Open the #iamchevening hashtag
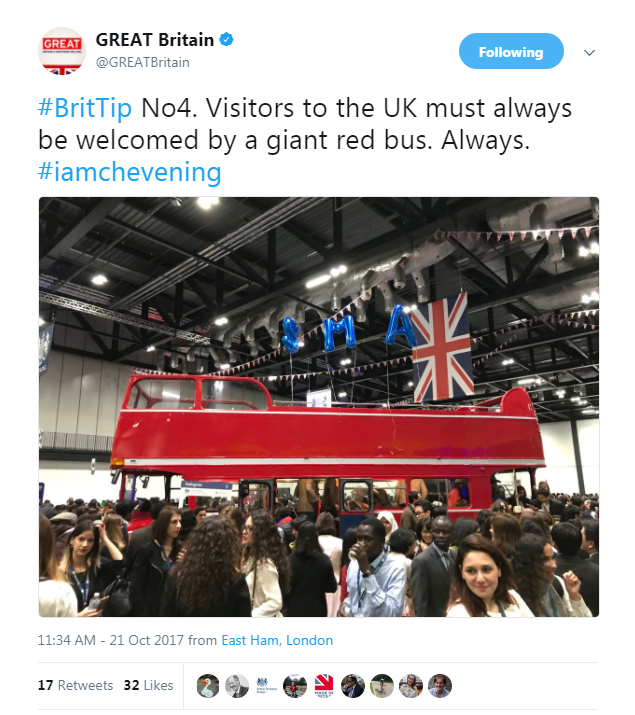The width and height of the screenshot is (635, 715). [x=130, y=172]
